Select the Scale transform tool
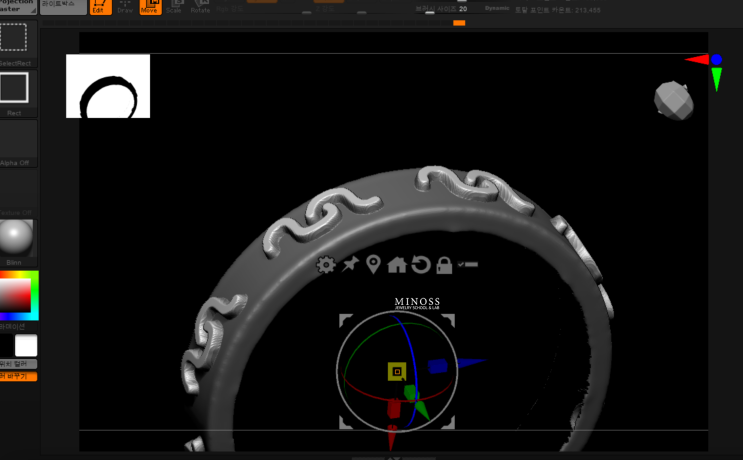Image resolution: width=743 pixels, height=460 pixels. [174, 6]
